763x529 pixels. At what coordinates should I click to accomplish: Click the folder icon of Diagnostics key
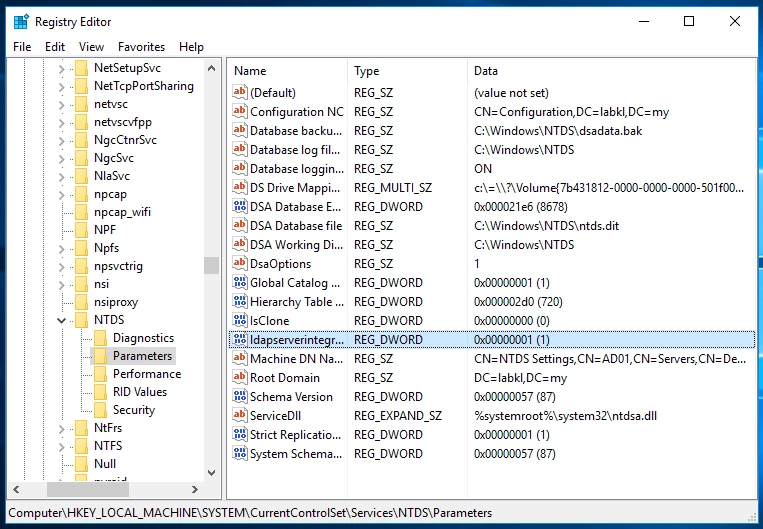(x=101, y=338)
